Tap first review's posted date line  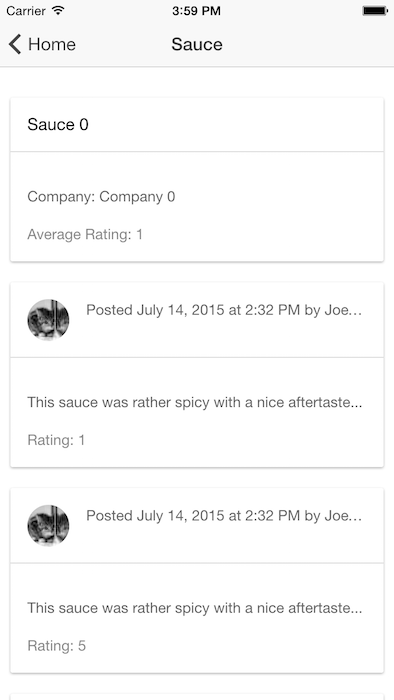click(224, 310)
